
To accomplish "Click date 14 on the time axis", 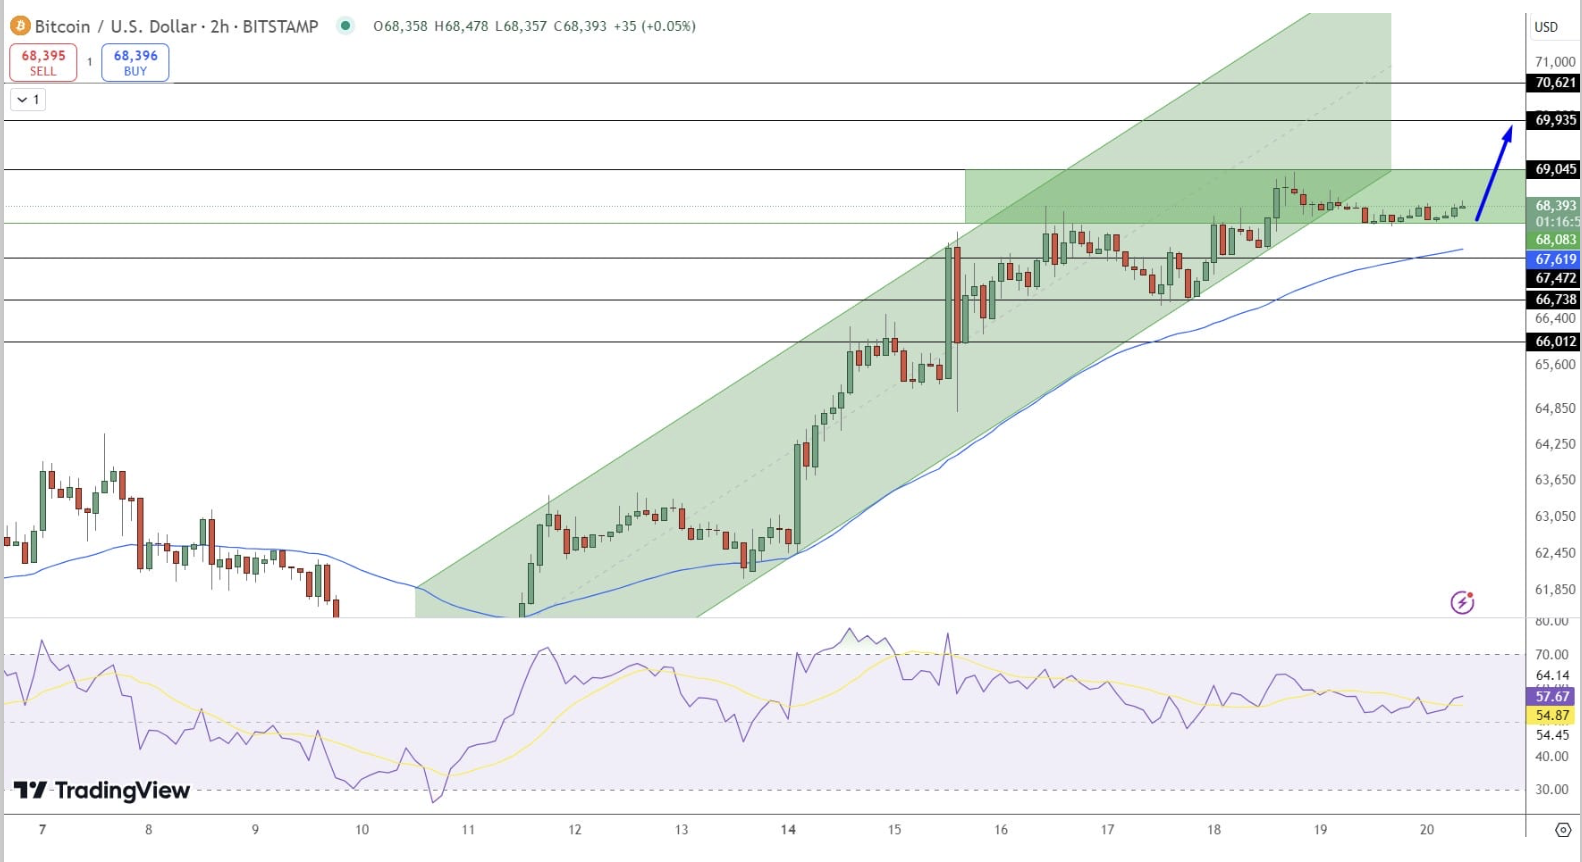I will (788, 829).
